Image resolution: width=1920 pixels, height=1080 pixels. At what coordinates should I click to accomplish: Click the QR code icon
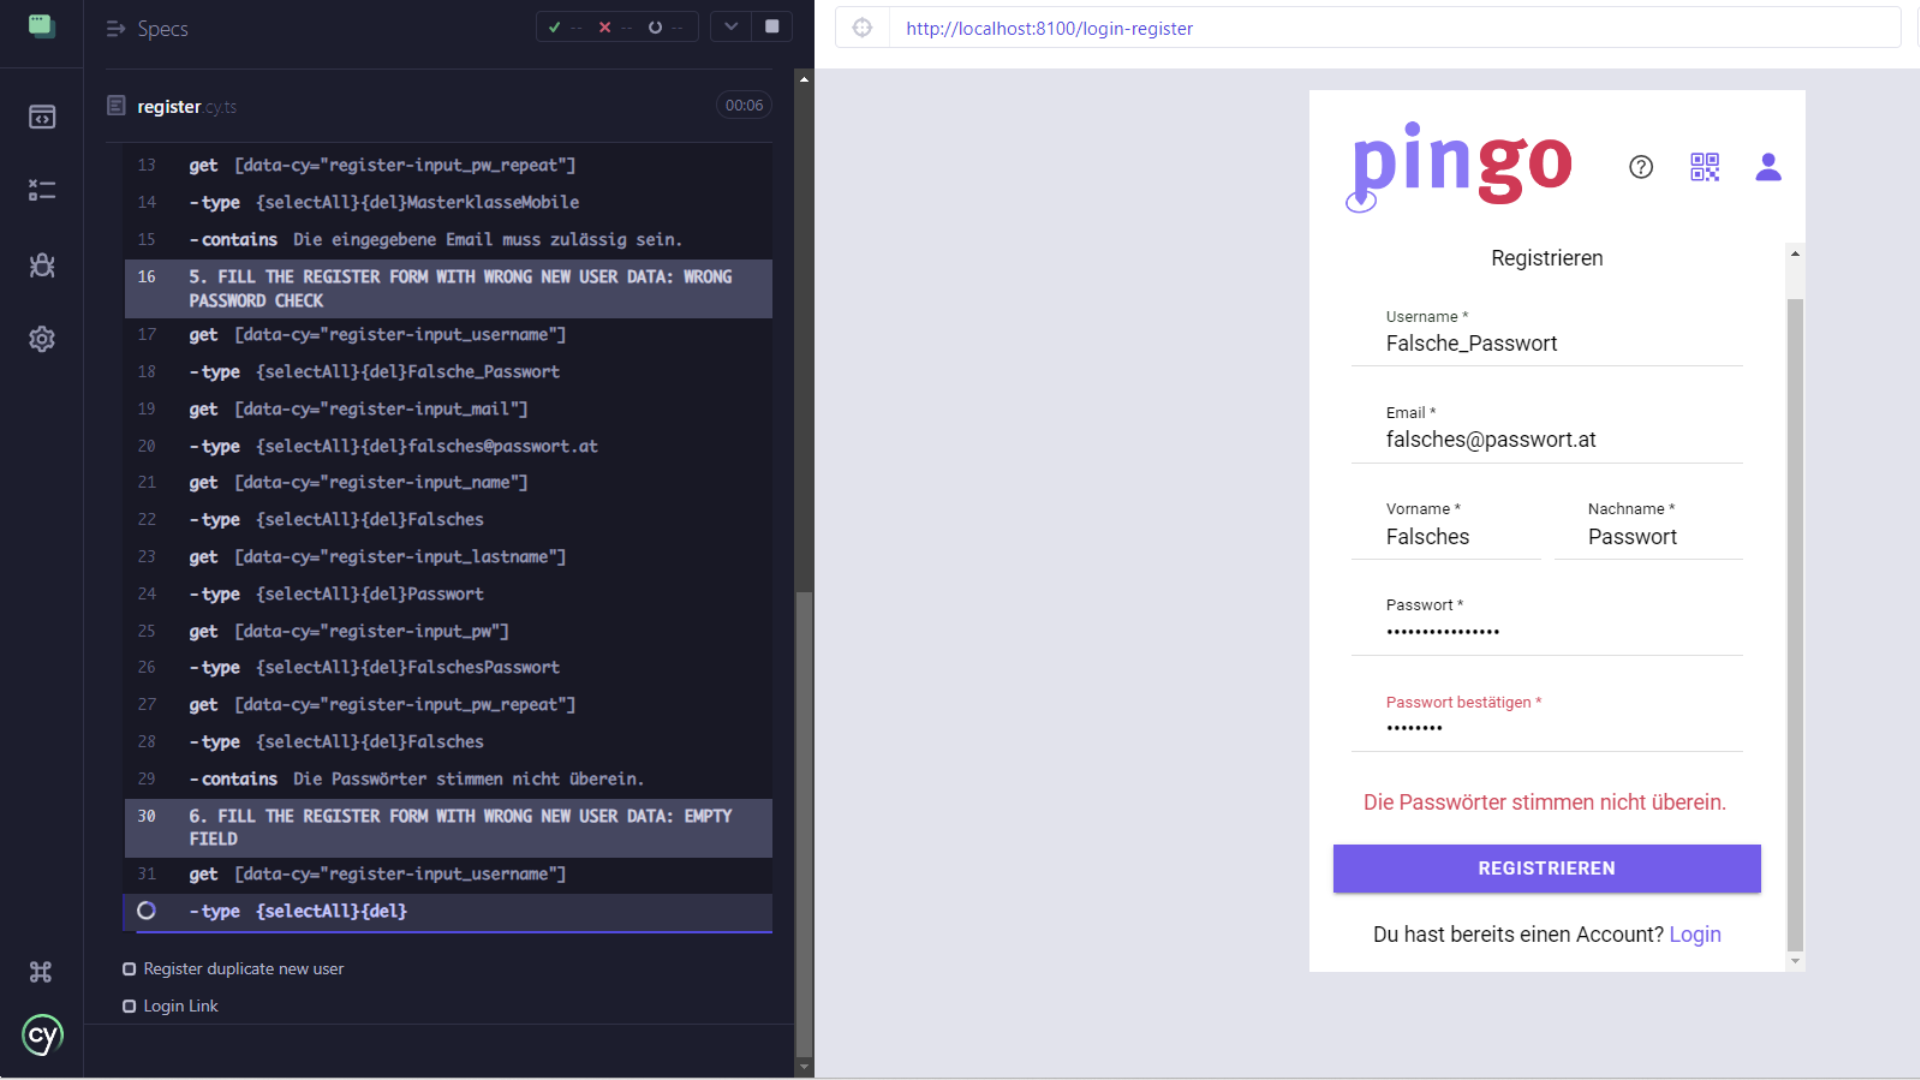(1704, 167)
